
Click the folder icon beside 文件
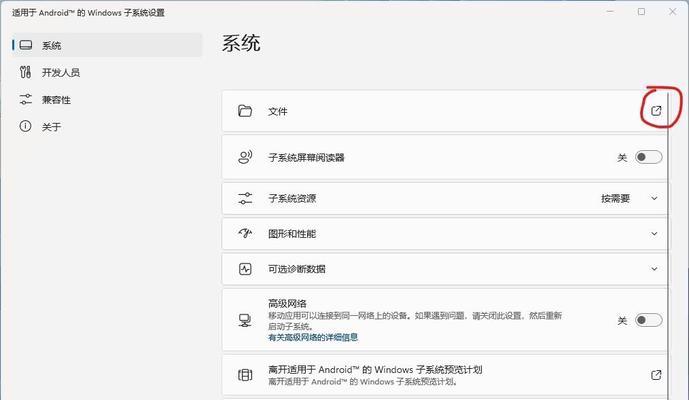click(x=245, y=111)
